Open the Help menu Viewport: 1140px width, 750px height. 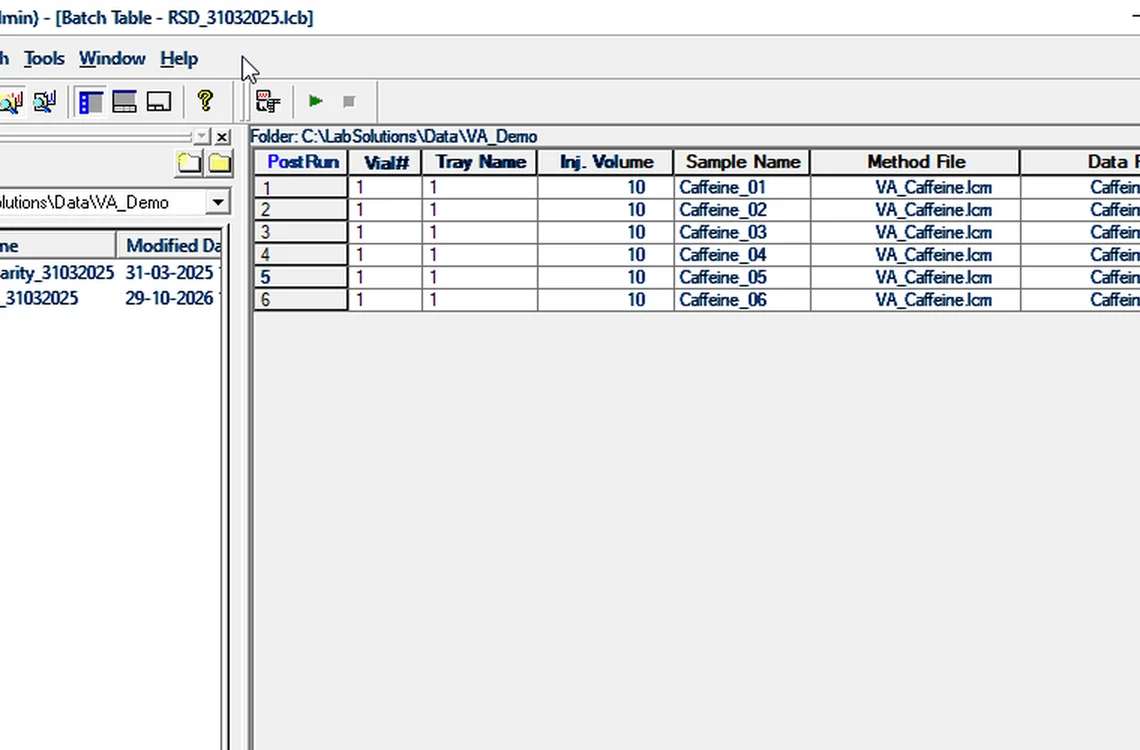click(x=179, y=58)
